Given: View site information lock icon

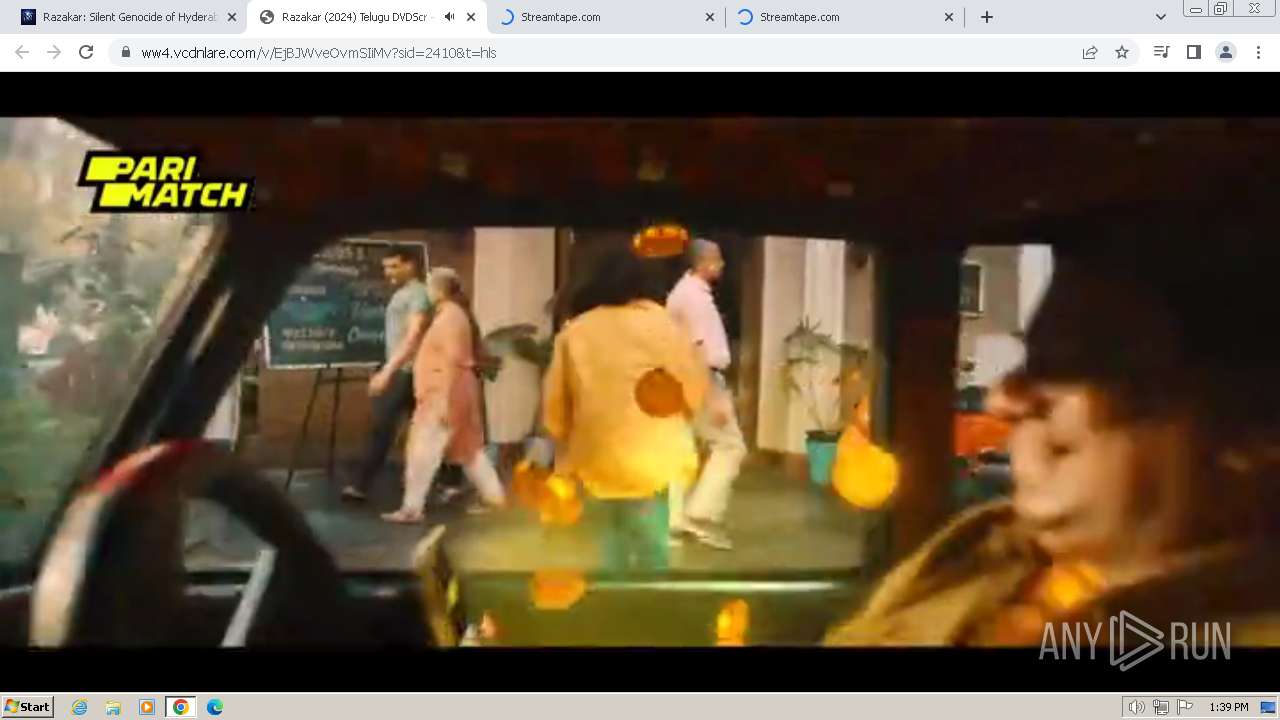Looking at the screenshot, I should [126, 52].
